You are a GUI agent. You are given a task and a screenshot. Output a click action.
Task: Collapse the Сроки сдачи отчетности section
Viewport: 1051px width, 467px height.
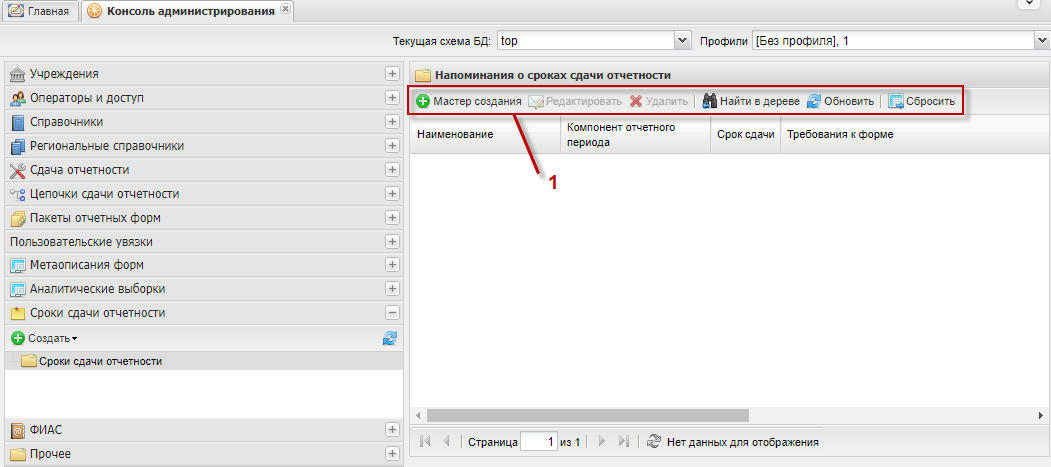(x=392, y=313)
